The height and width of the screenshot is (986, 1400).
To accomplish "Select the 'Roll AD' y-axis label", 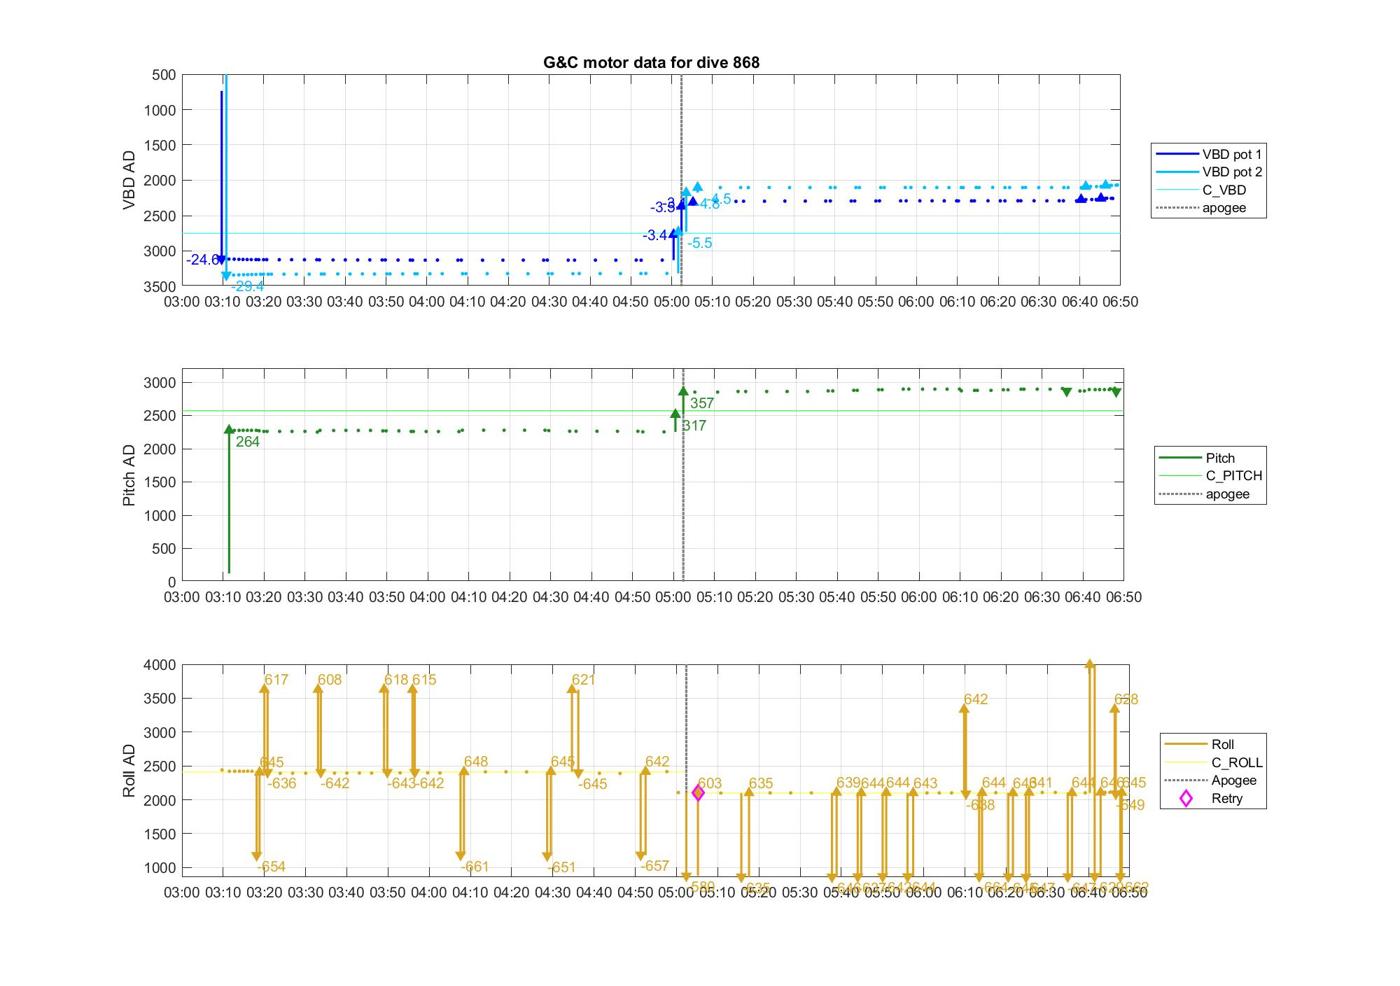I will pyautogui.click(x=129, y=770).
